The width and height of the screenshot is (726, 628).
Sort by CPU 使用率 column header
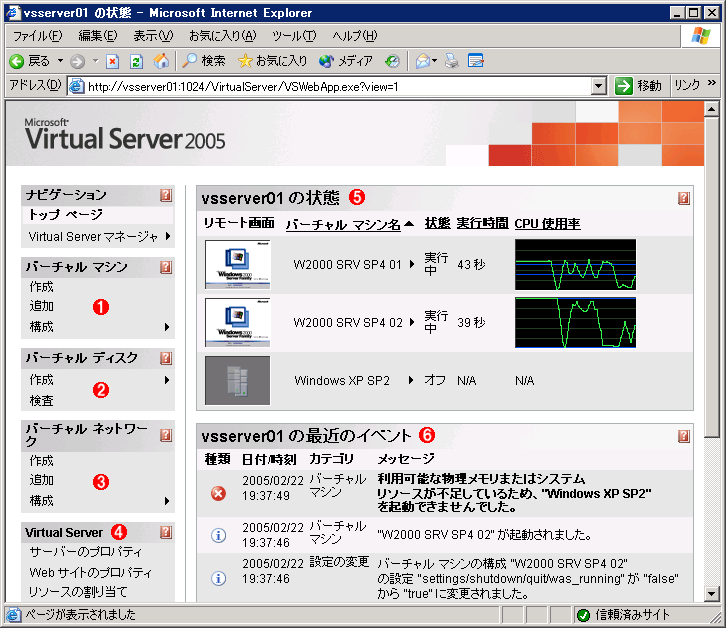(547, 224)
